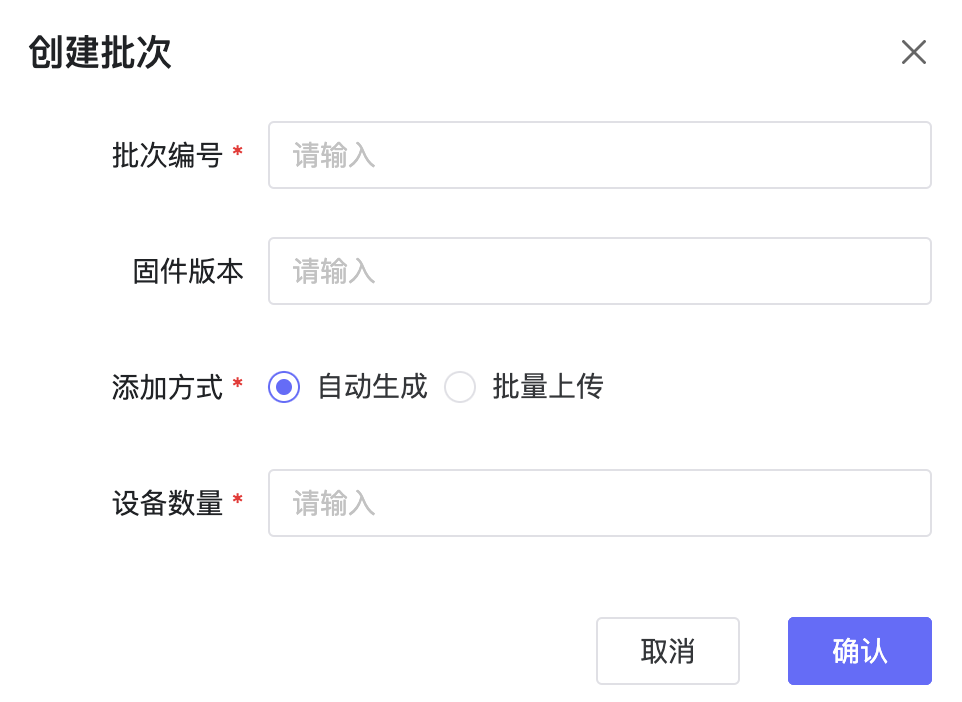Select the required 批次编号 text box
Image resolution: width=962 pixels, height=702 pixels.
[x=598, y=155]
